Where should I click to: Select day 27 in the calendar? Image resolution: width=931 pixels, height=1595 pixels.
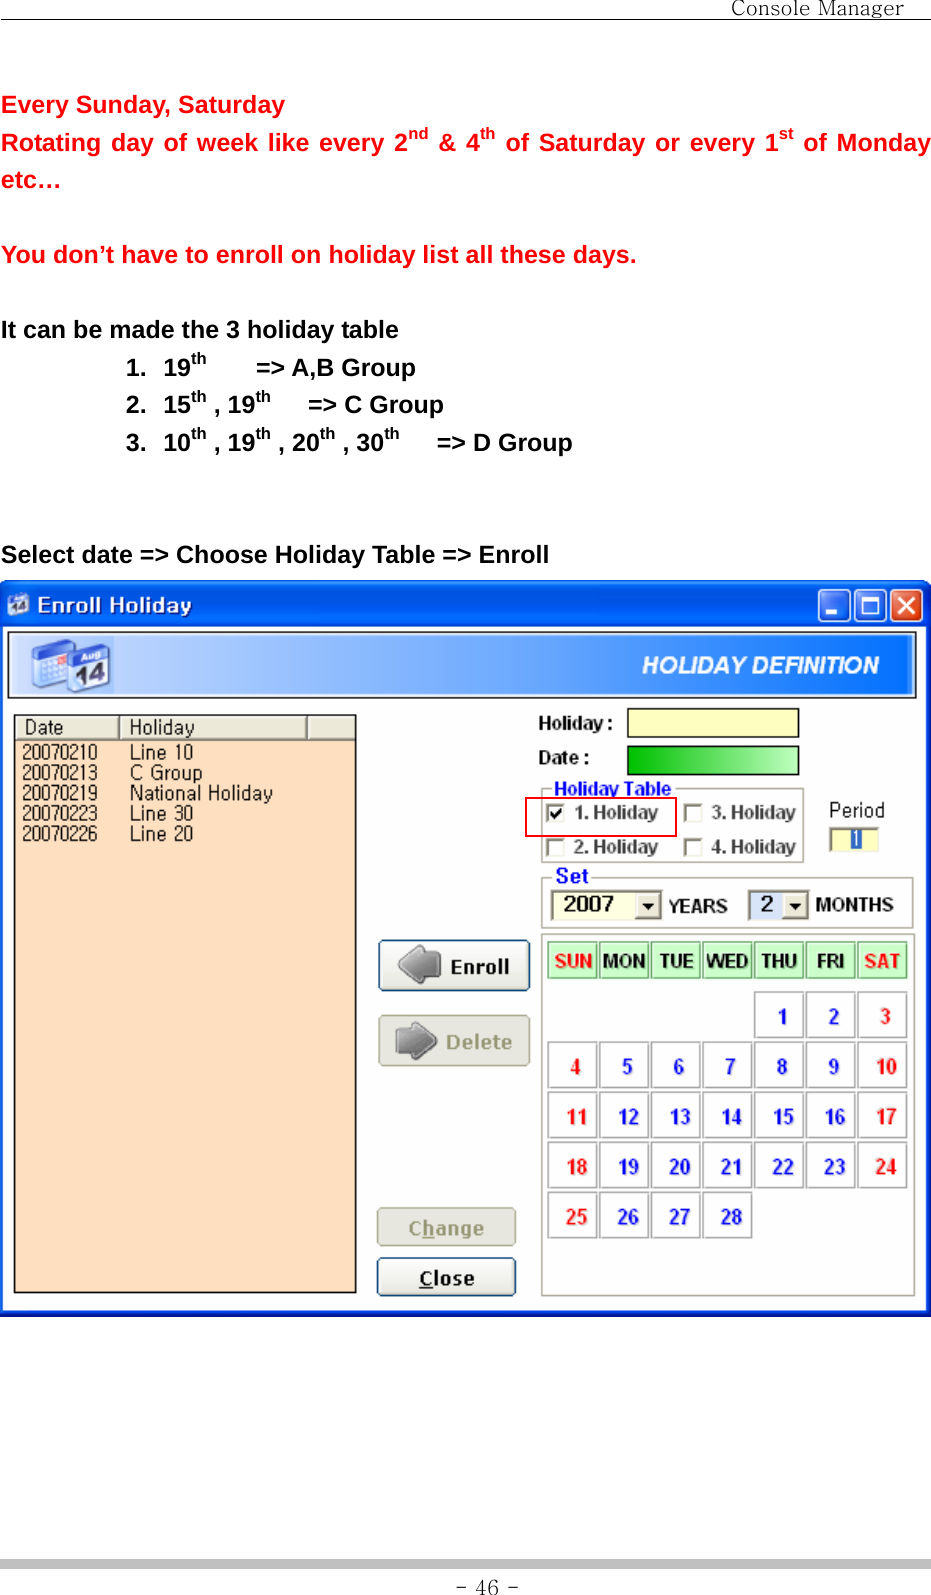677,1215
